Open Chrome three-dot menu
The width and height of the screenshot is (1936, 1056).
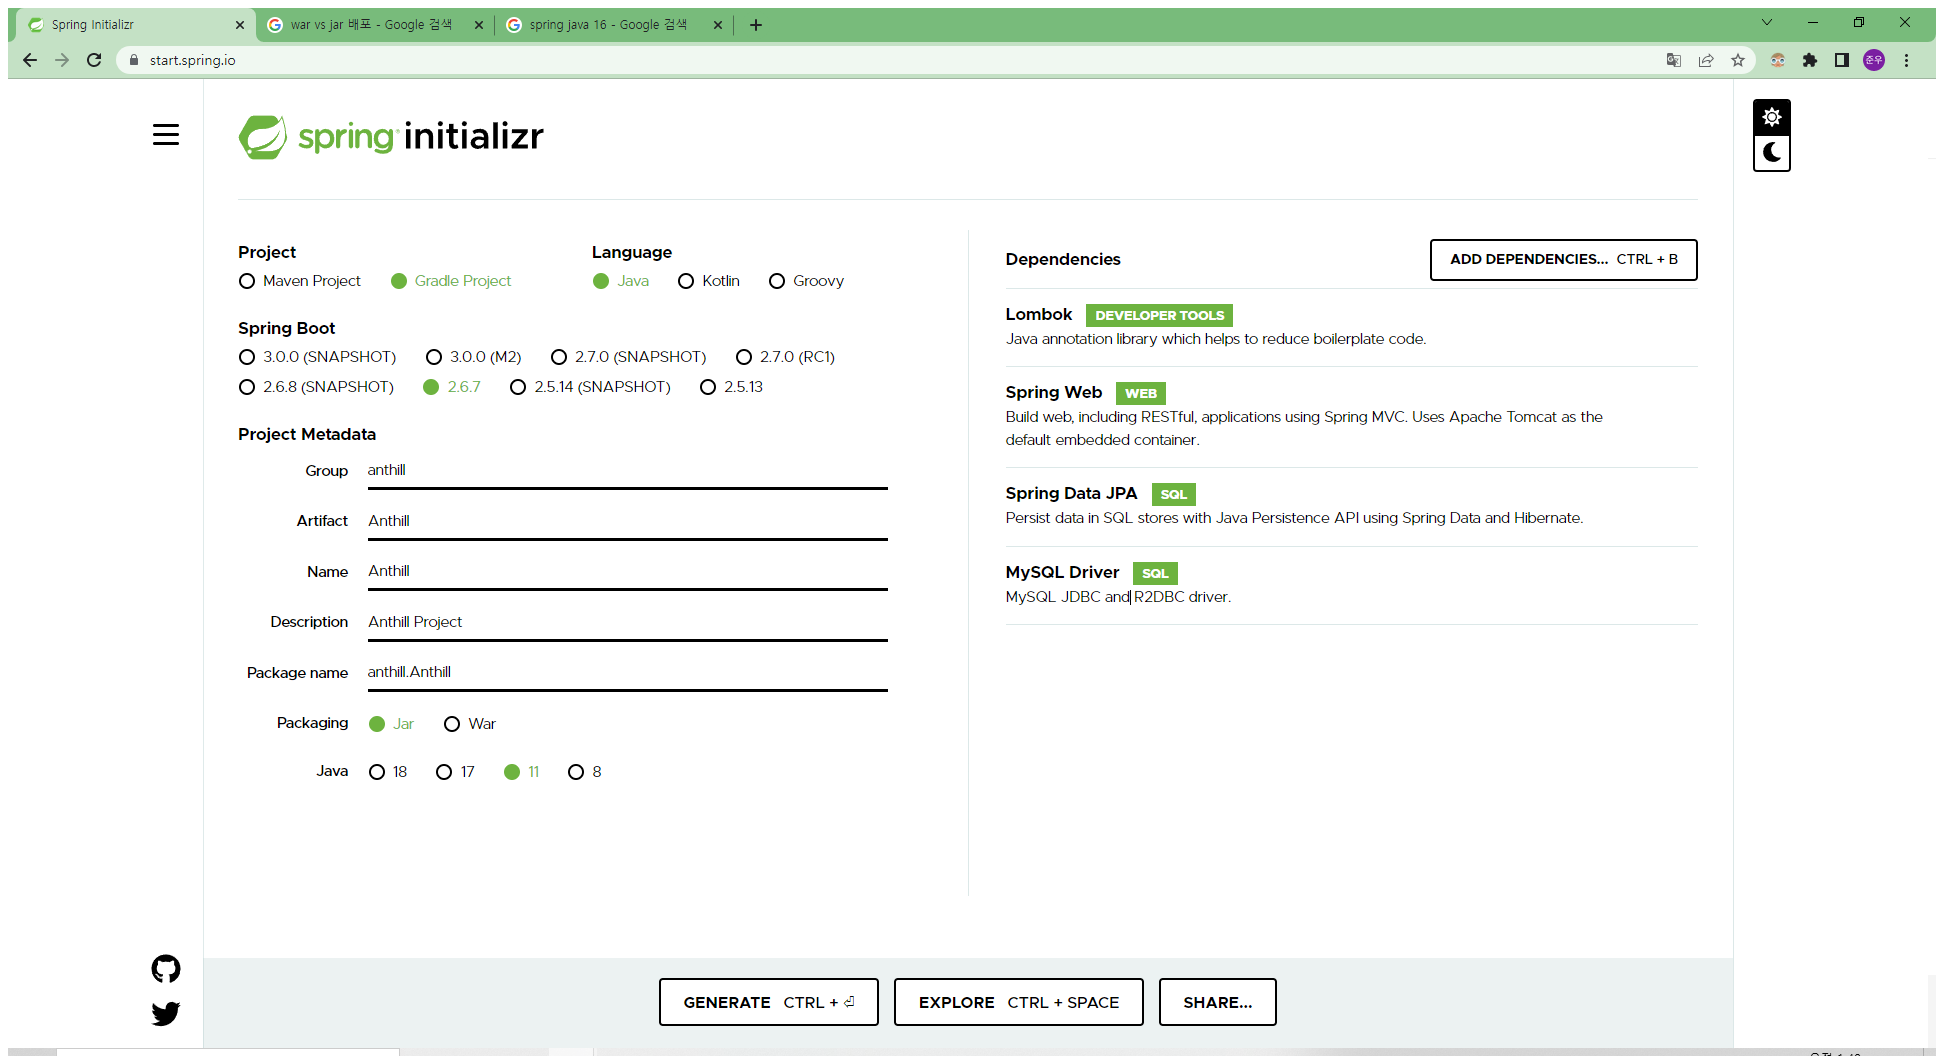1907,60
